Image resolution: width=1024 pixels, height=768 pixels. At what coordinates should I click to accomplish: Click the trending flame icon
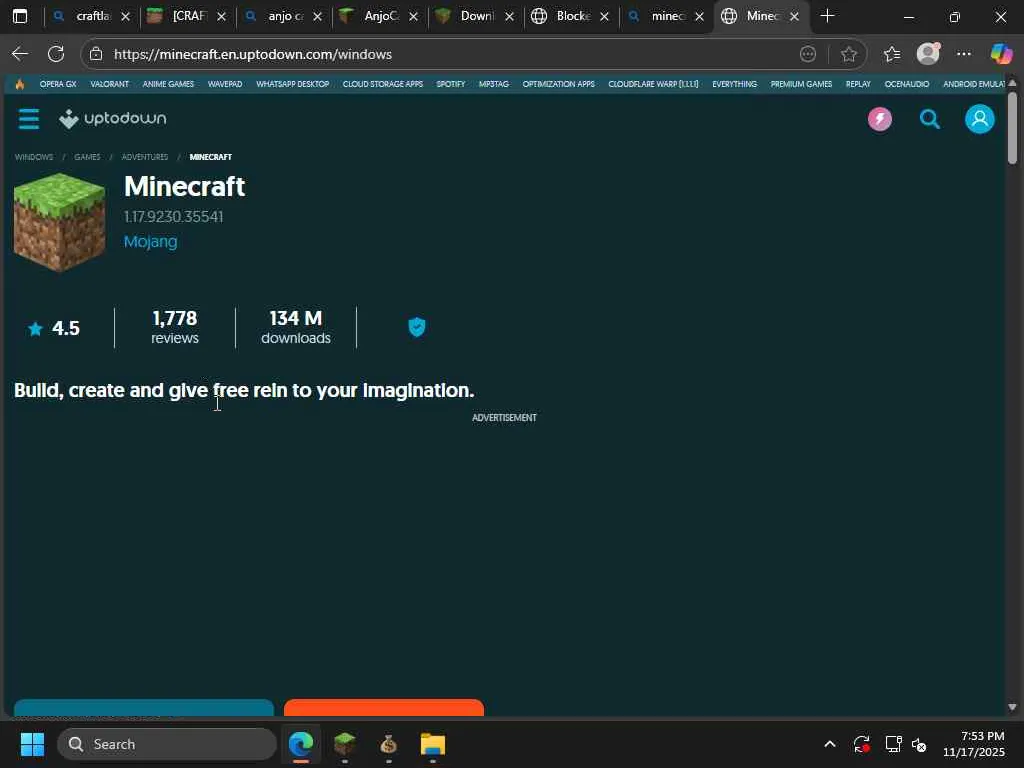click(x=20, y=84)
